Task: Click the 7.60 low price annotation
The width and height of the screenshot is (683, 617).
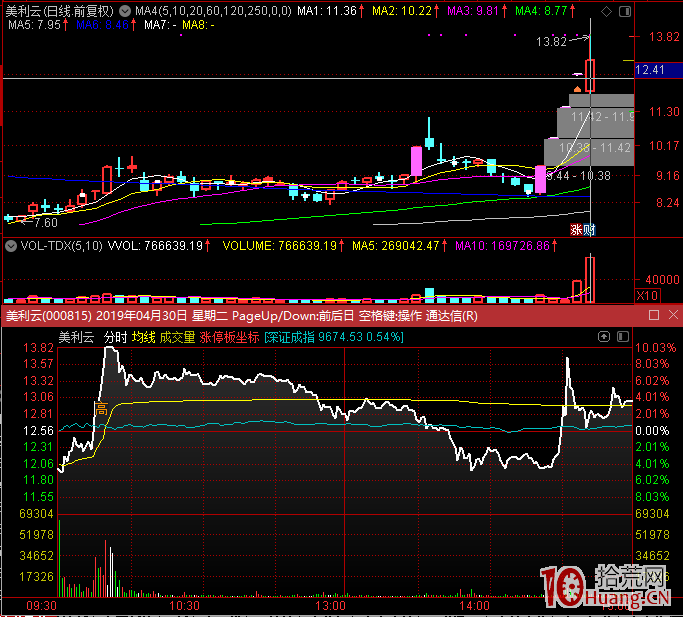Action: [46, 223]
